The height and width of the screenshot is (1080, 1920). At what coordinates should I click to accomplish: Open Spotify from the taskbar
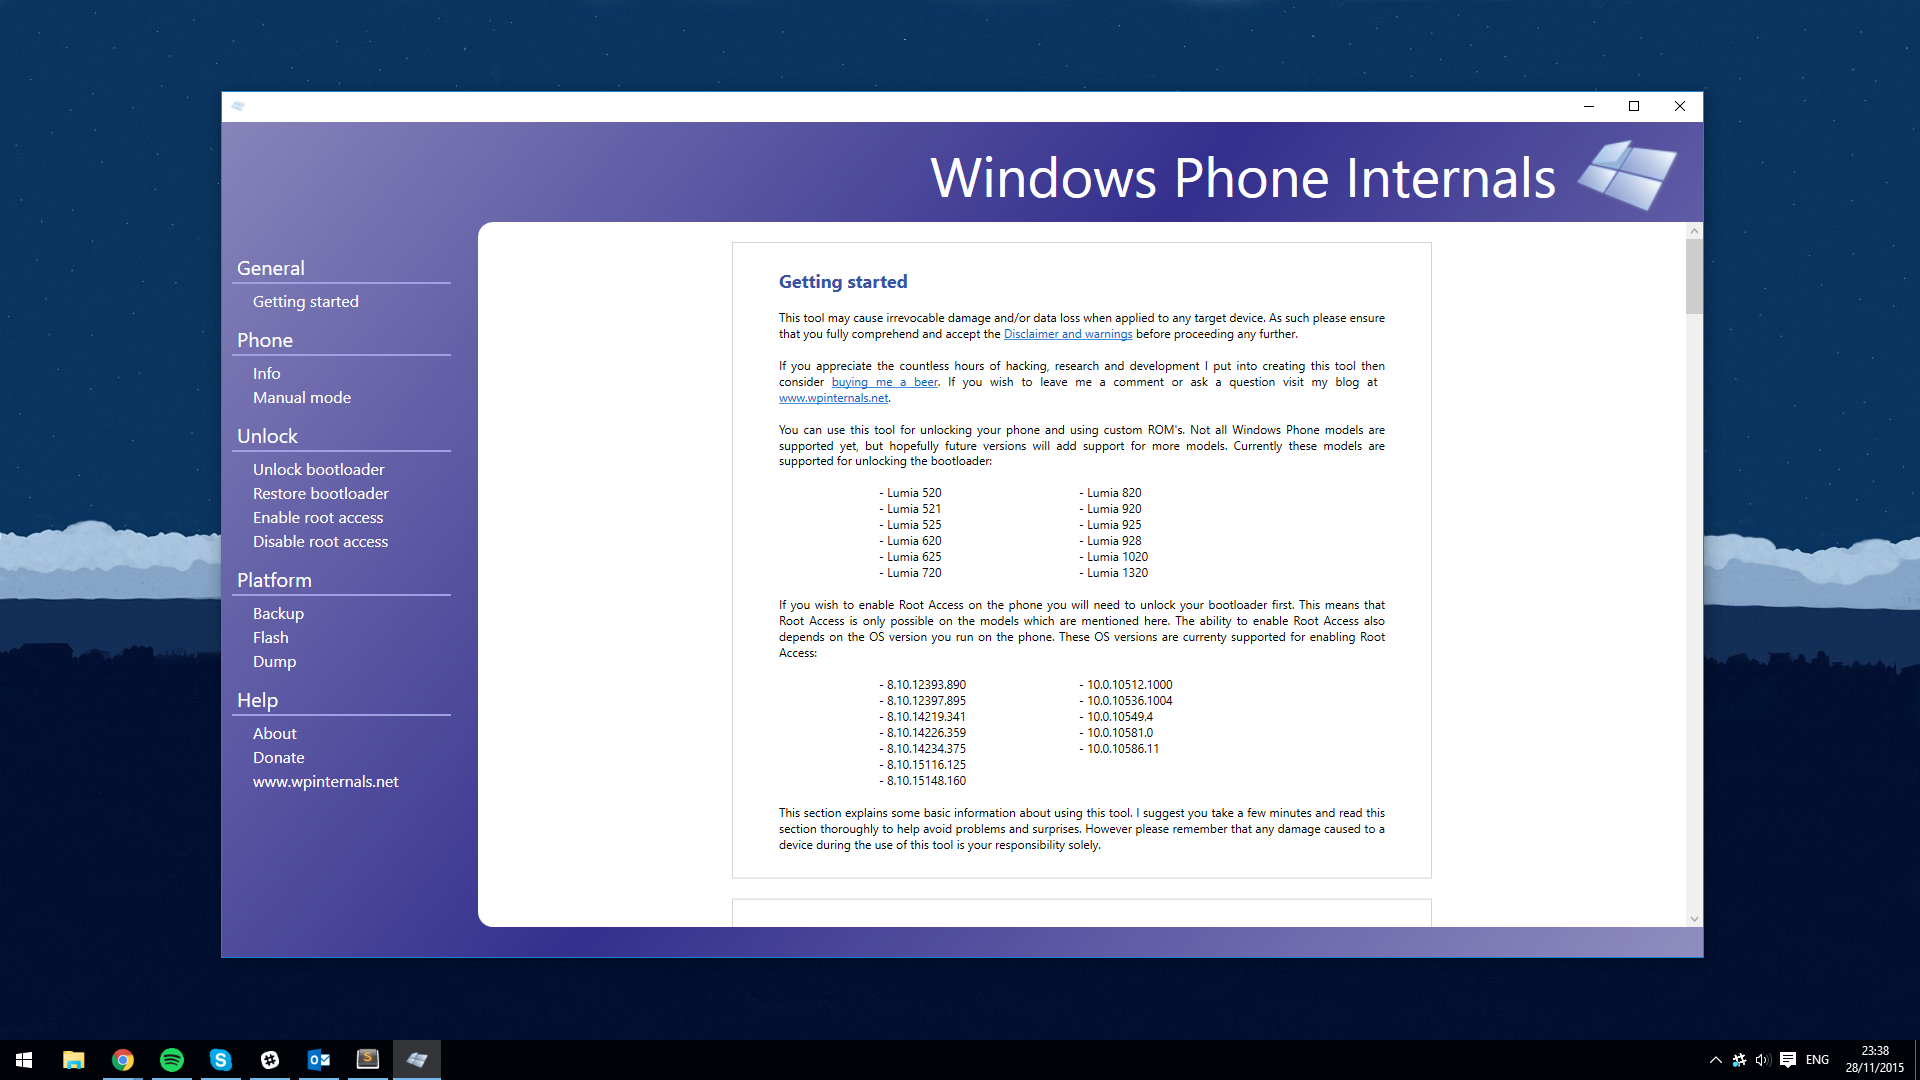coord(171,1060)
